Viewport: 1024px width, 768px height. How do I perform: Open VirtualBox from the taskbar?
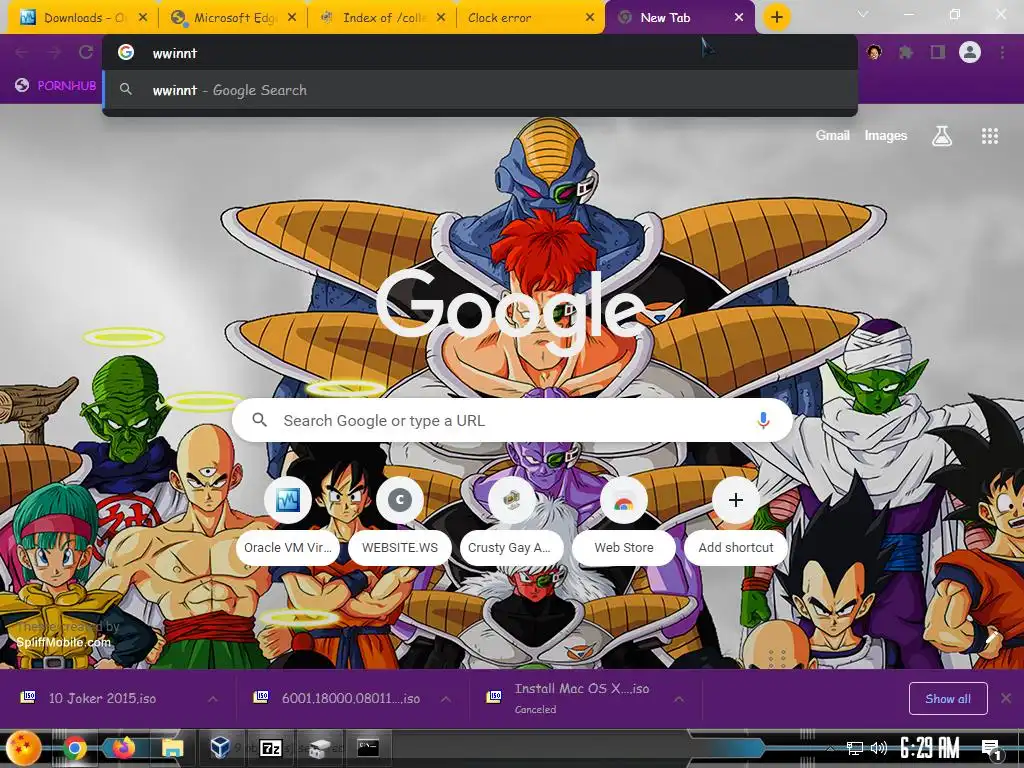point(220,748)
